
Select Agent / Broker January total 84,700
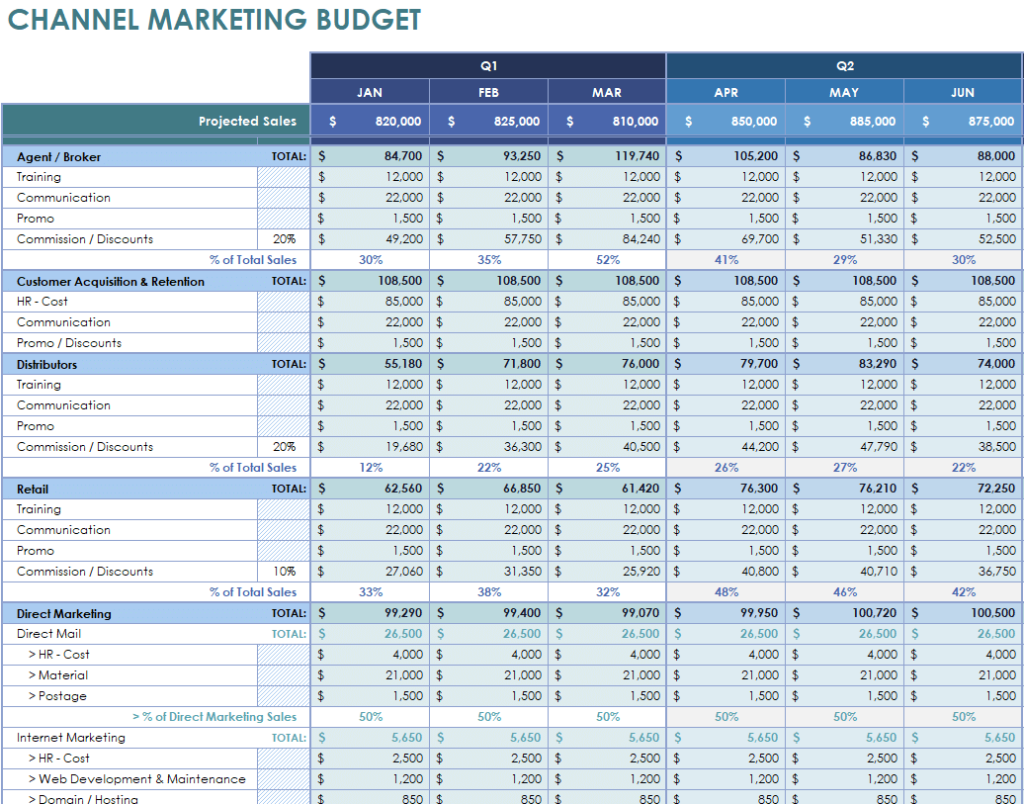370,156
